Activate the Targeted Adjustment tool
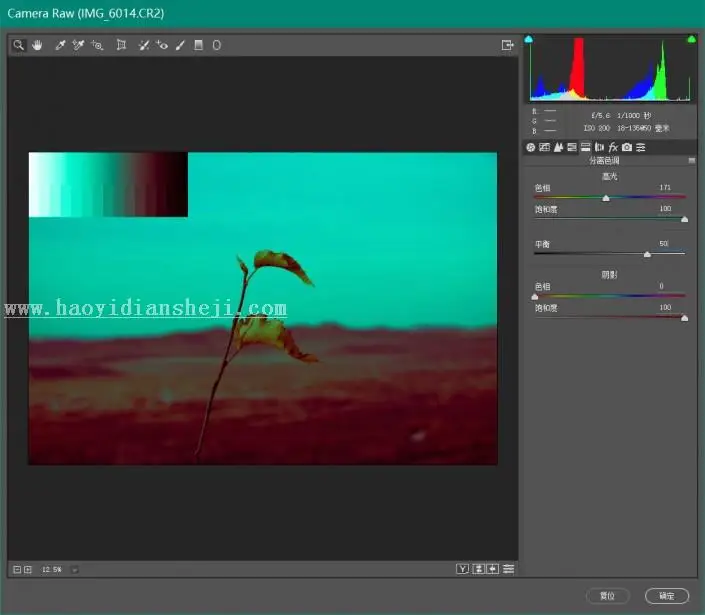The width and height of the screenshot is (705, 615). 97,45
